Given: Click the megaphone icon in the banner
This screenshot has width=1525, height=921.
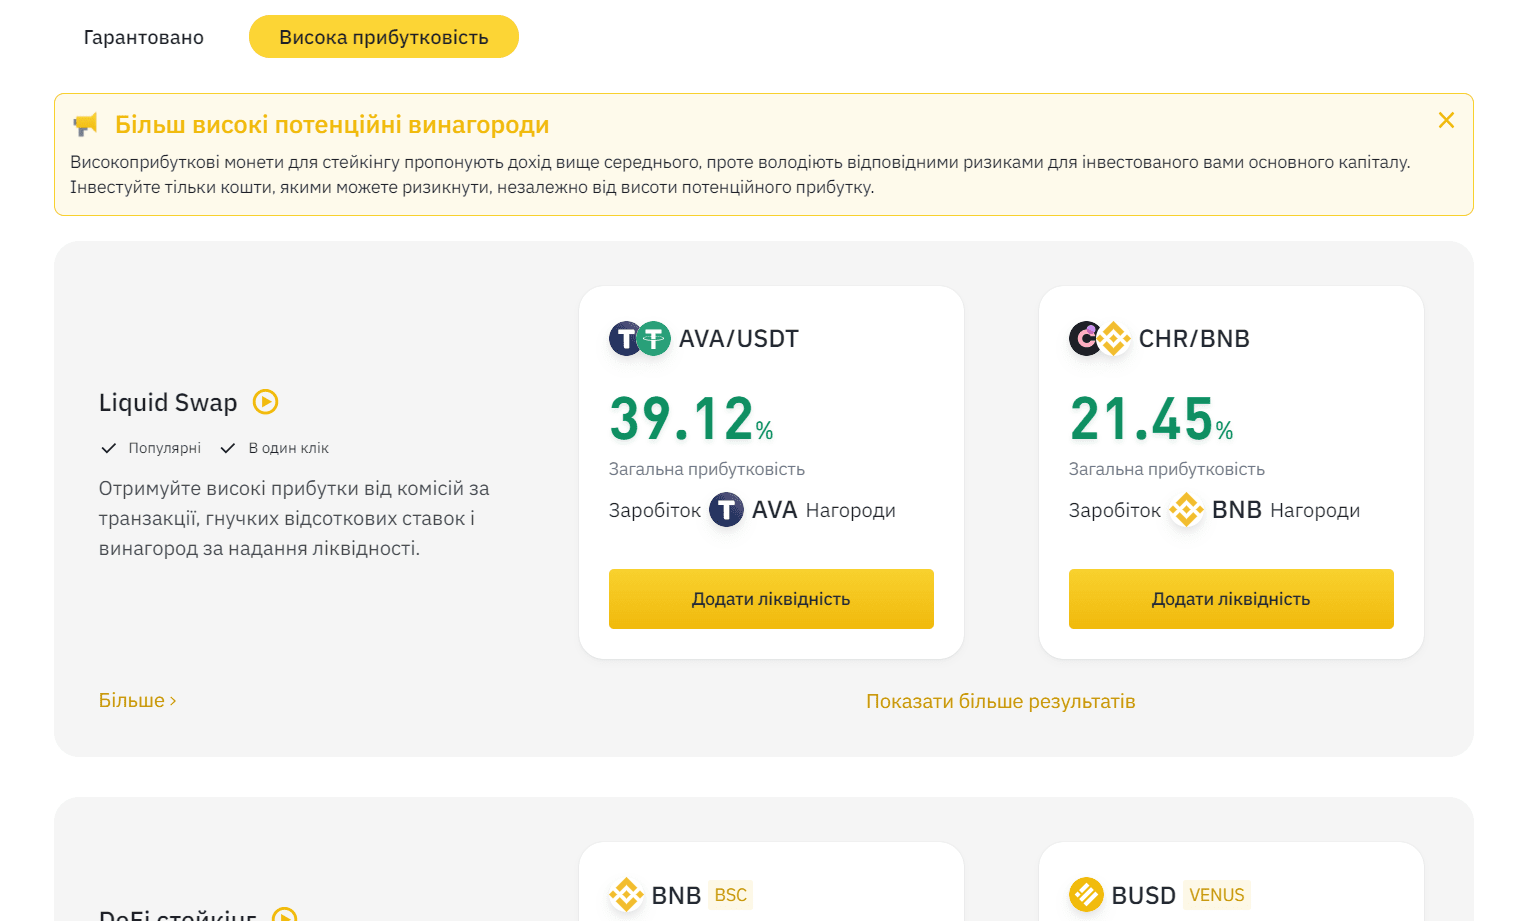Looking at the screenshot, I should point(86,125).
